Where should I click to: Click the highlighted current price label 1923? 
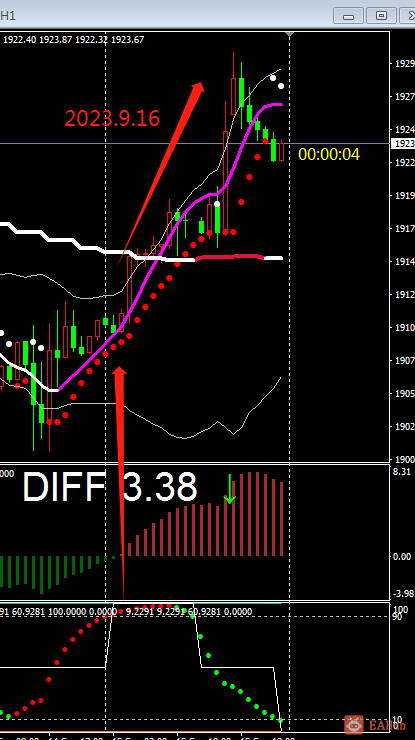(404, 143)
